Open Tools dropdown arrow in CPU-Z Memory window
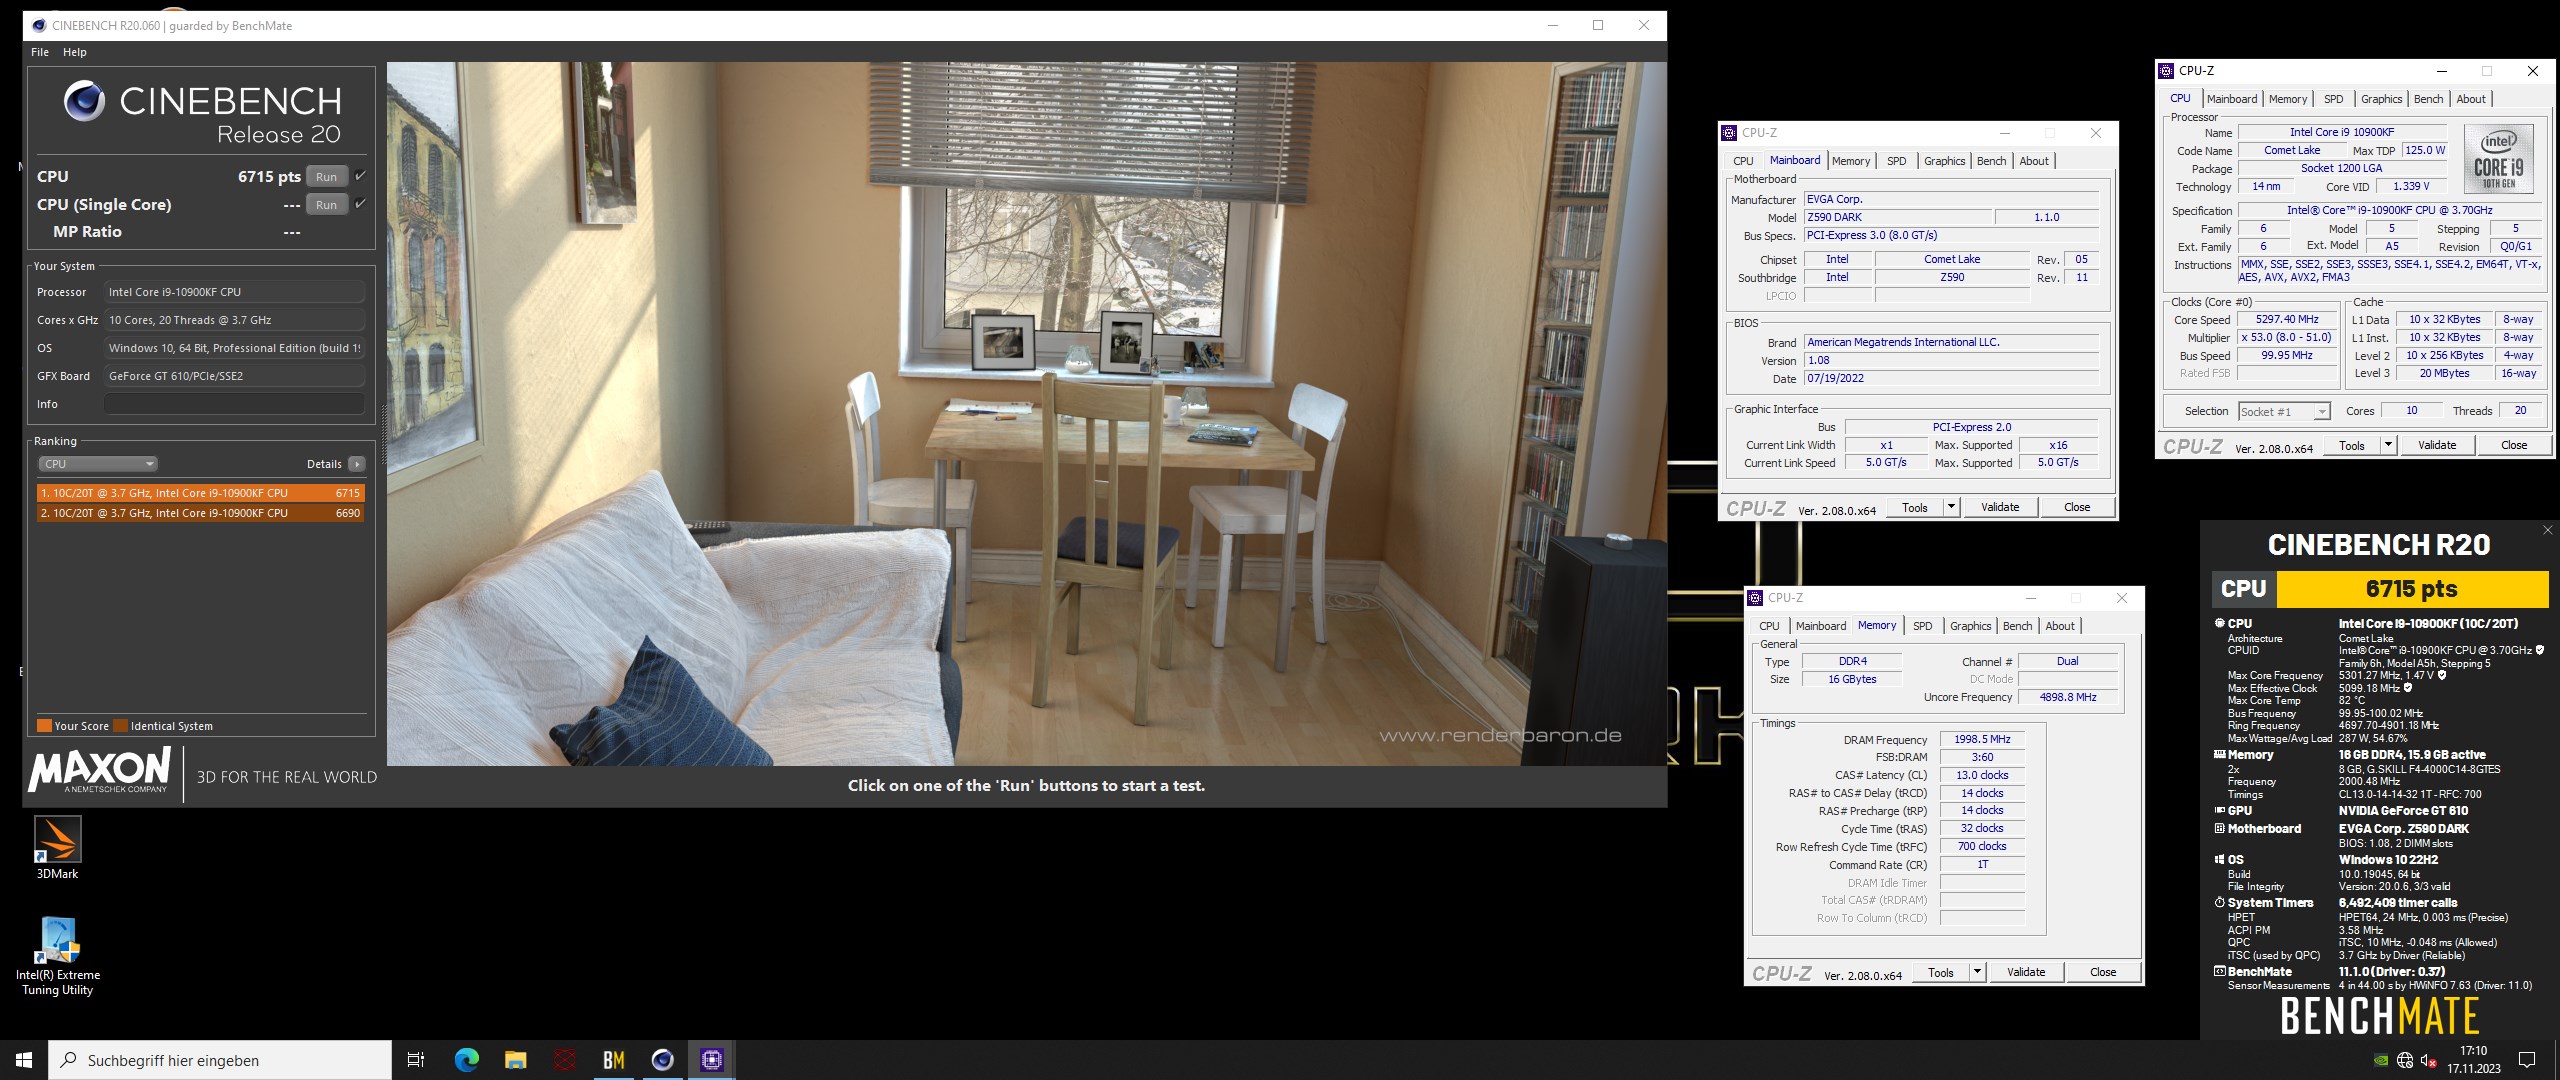 pyautogui.click(x=1976, y=972)
